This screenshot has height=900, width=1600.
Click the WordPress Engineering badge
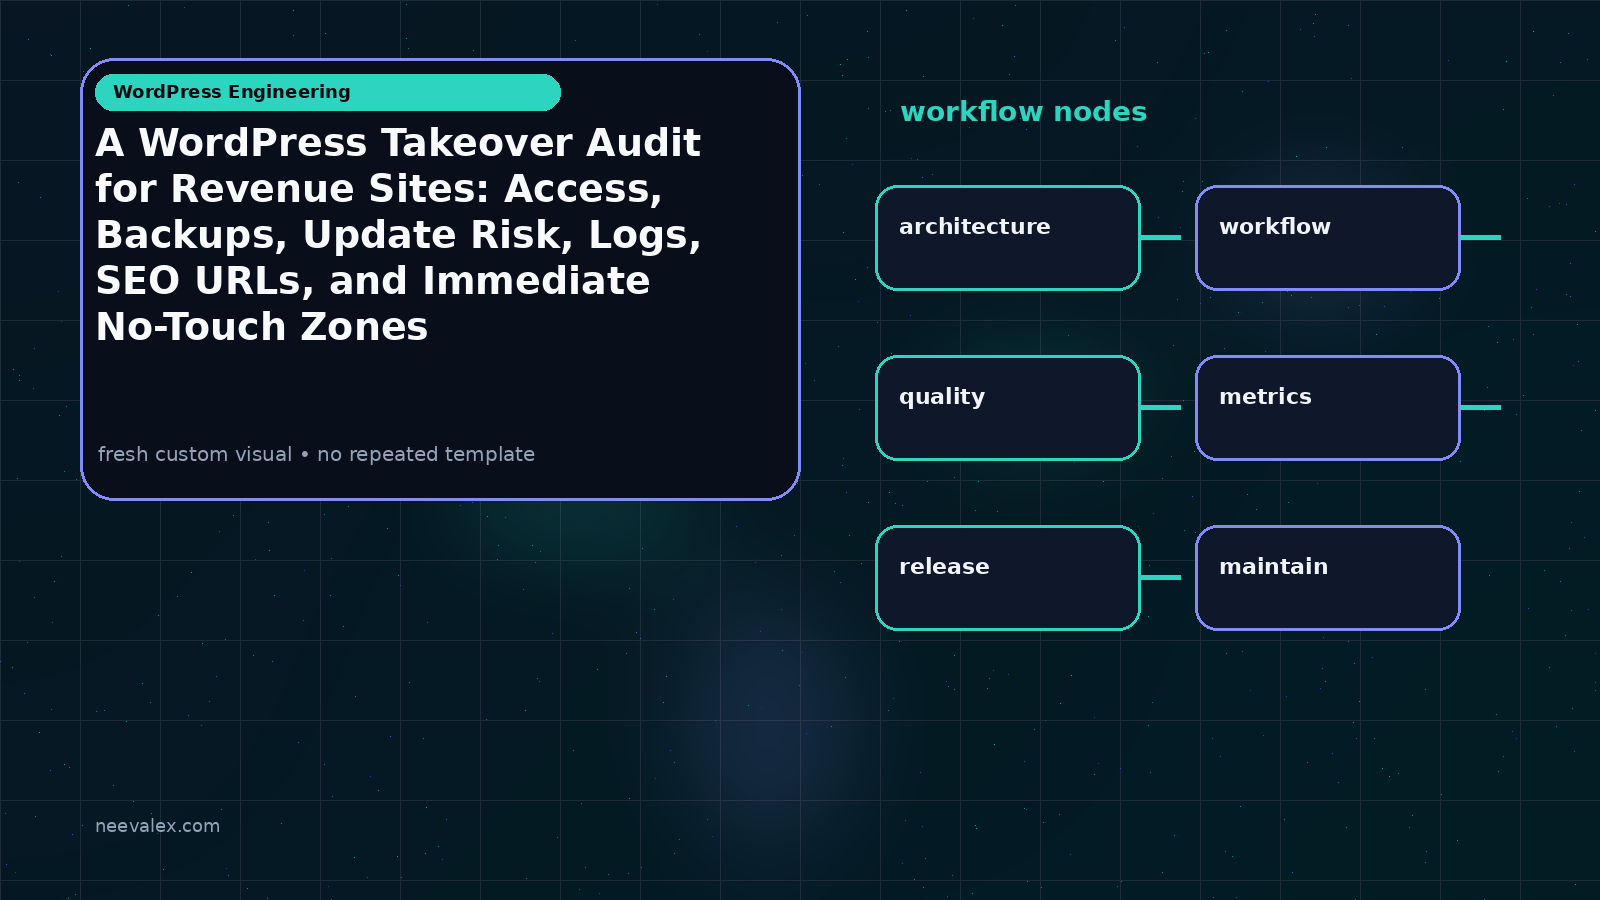(328, 92)
